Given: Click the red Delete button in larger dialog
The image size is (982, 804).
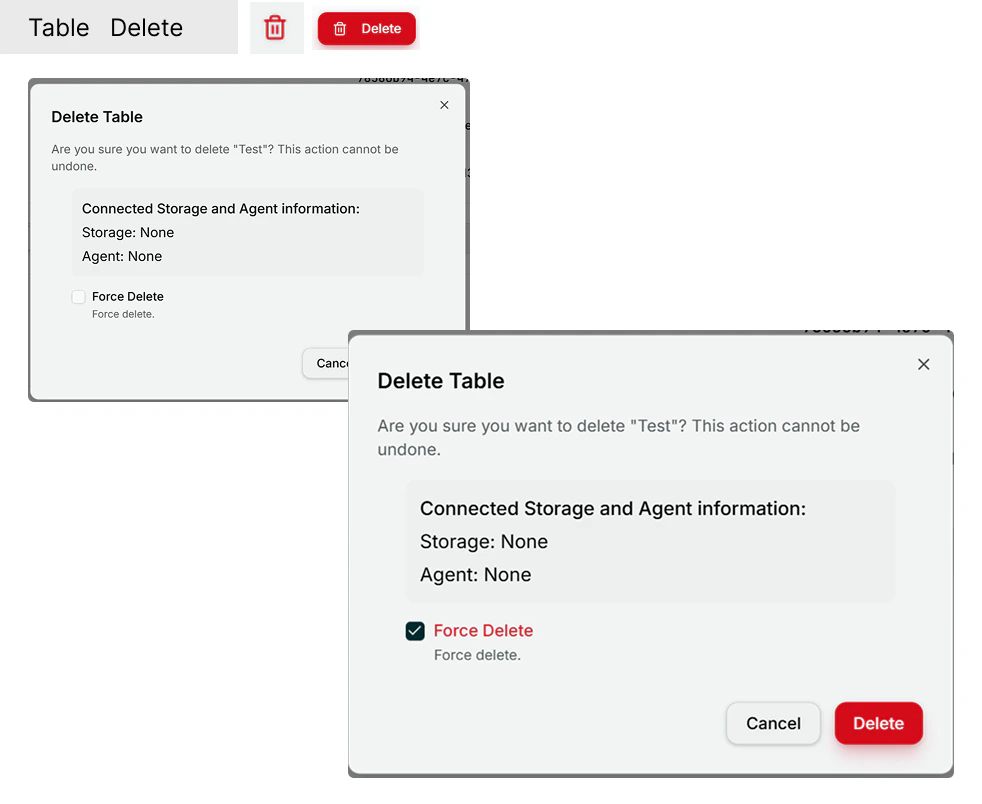Looking at the screenshot, I should pos(878,723).
